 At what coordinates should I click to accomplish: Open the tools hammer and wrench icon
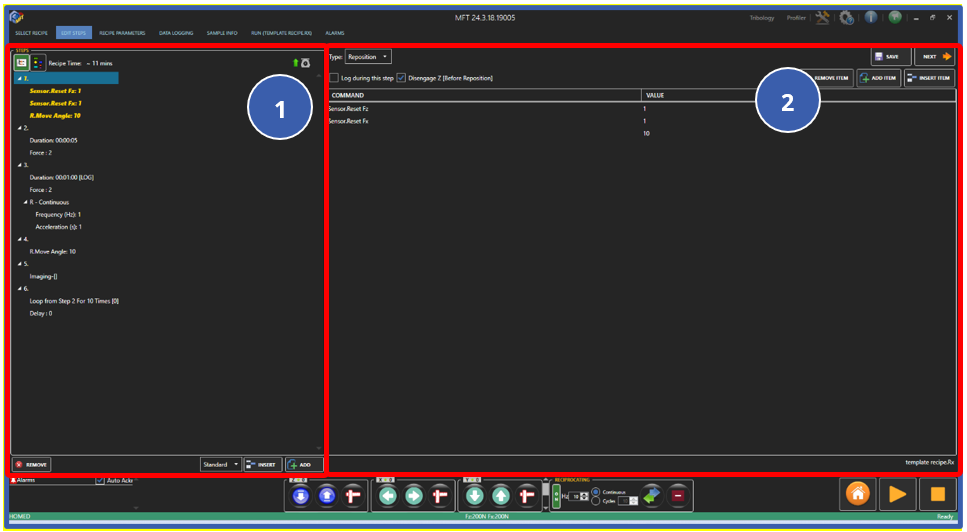pos(822,18)
